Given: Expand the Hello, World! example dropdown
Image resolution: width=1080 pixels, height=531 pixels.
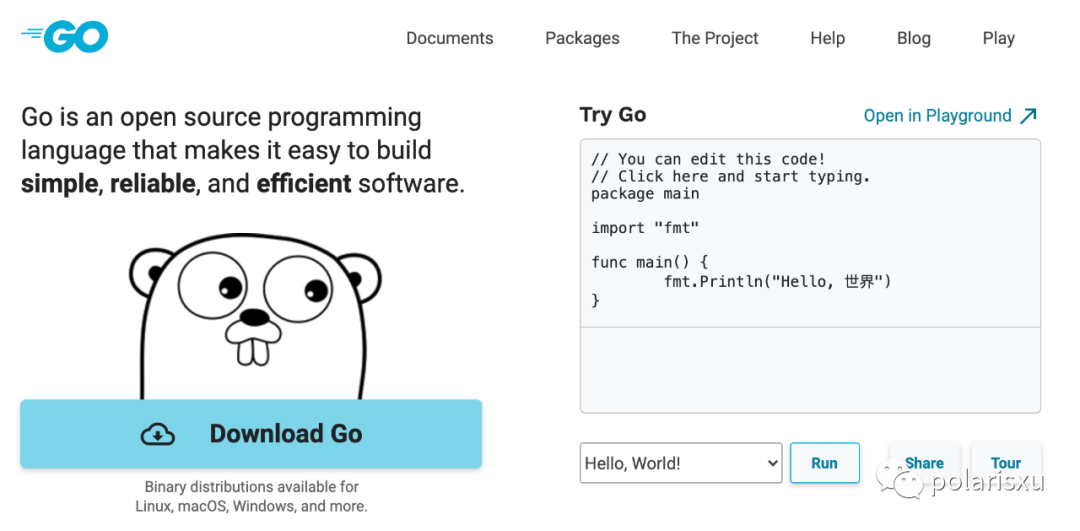Looking at the screenshot, I should pyautogui.click(x=681, y=463).
